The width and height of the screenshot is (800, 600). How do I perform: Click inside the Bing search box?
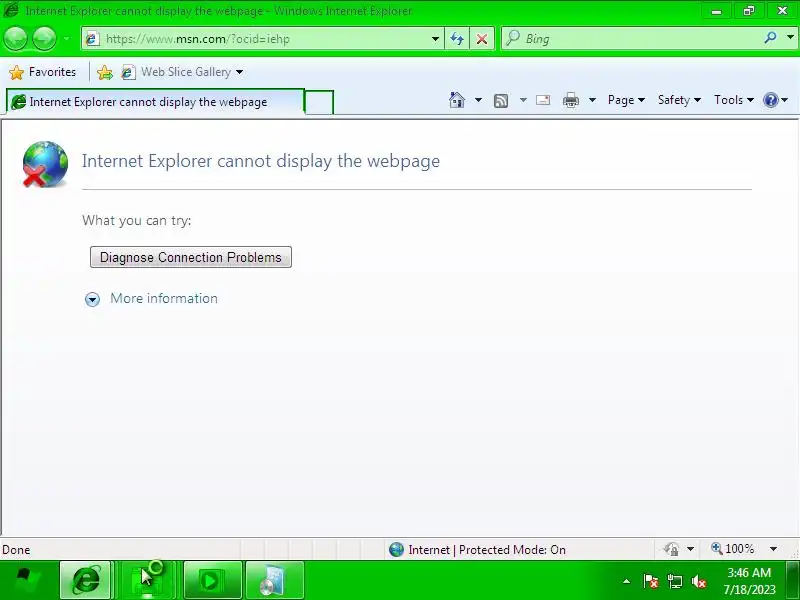630,39
